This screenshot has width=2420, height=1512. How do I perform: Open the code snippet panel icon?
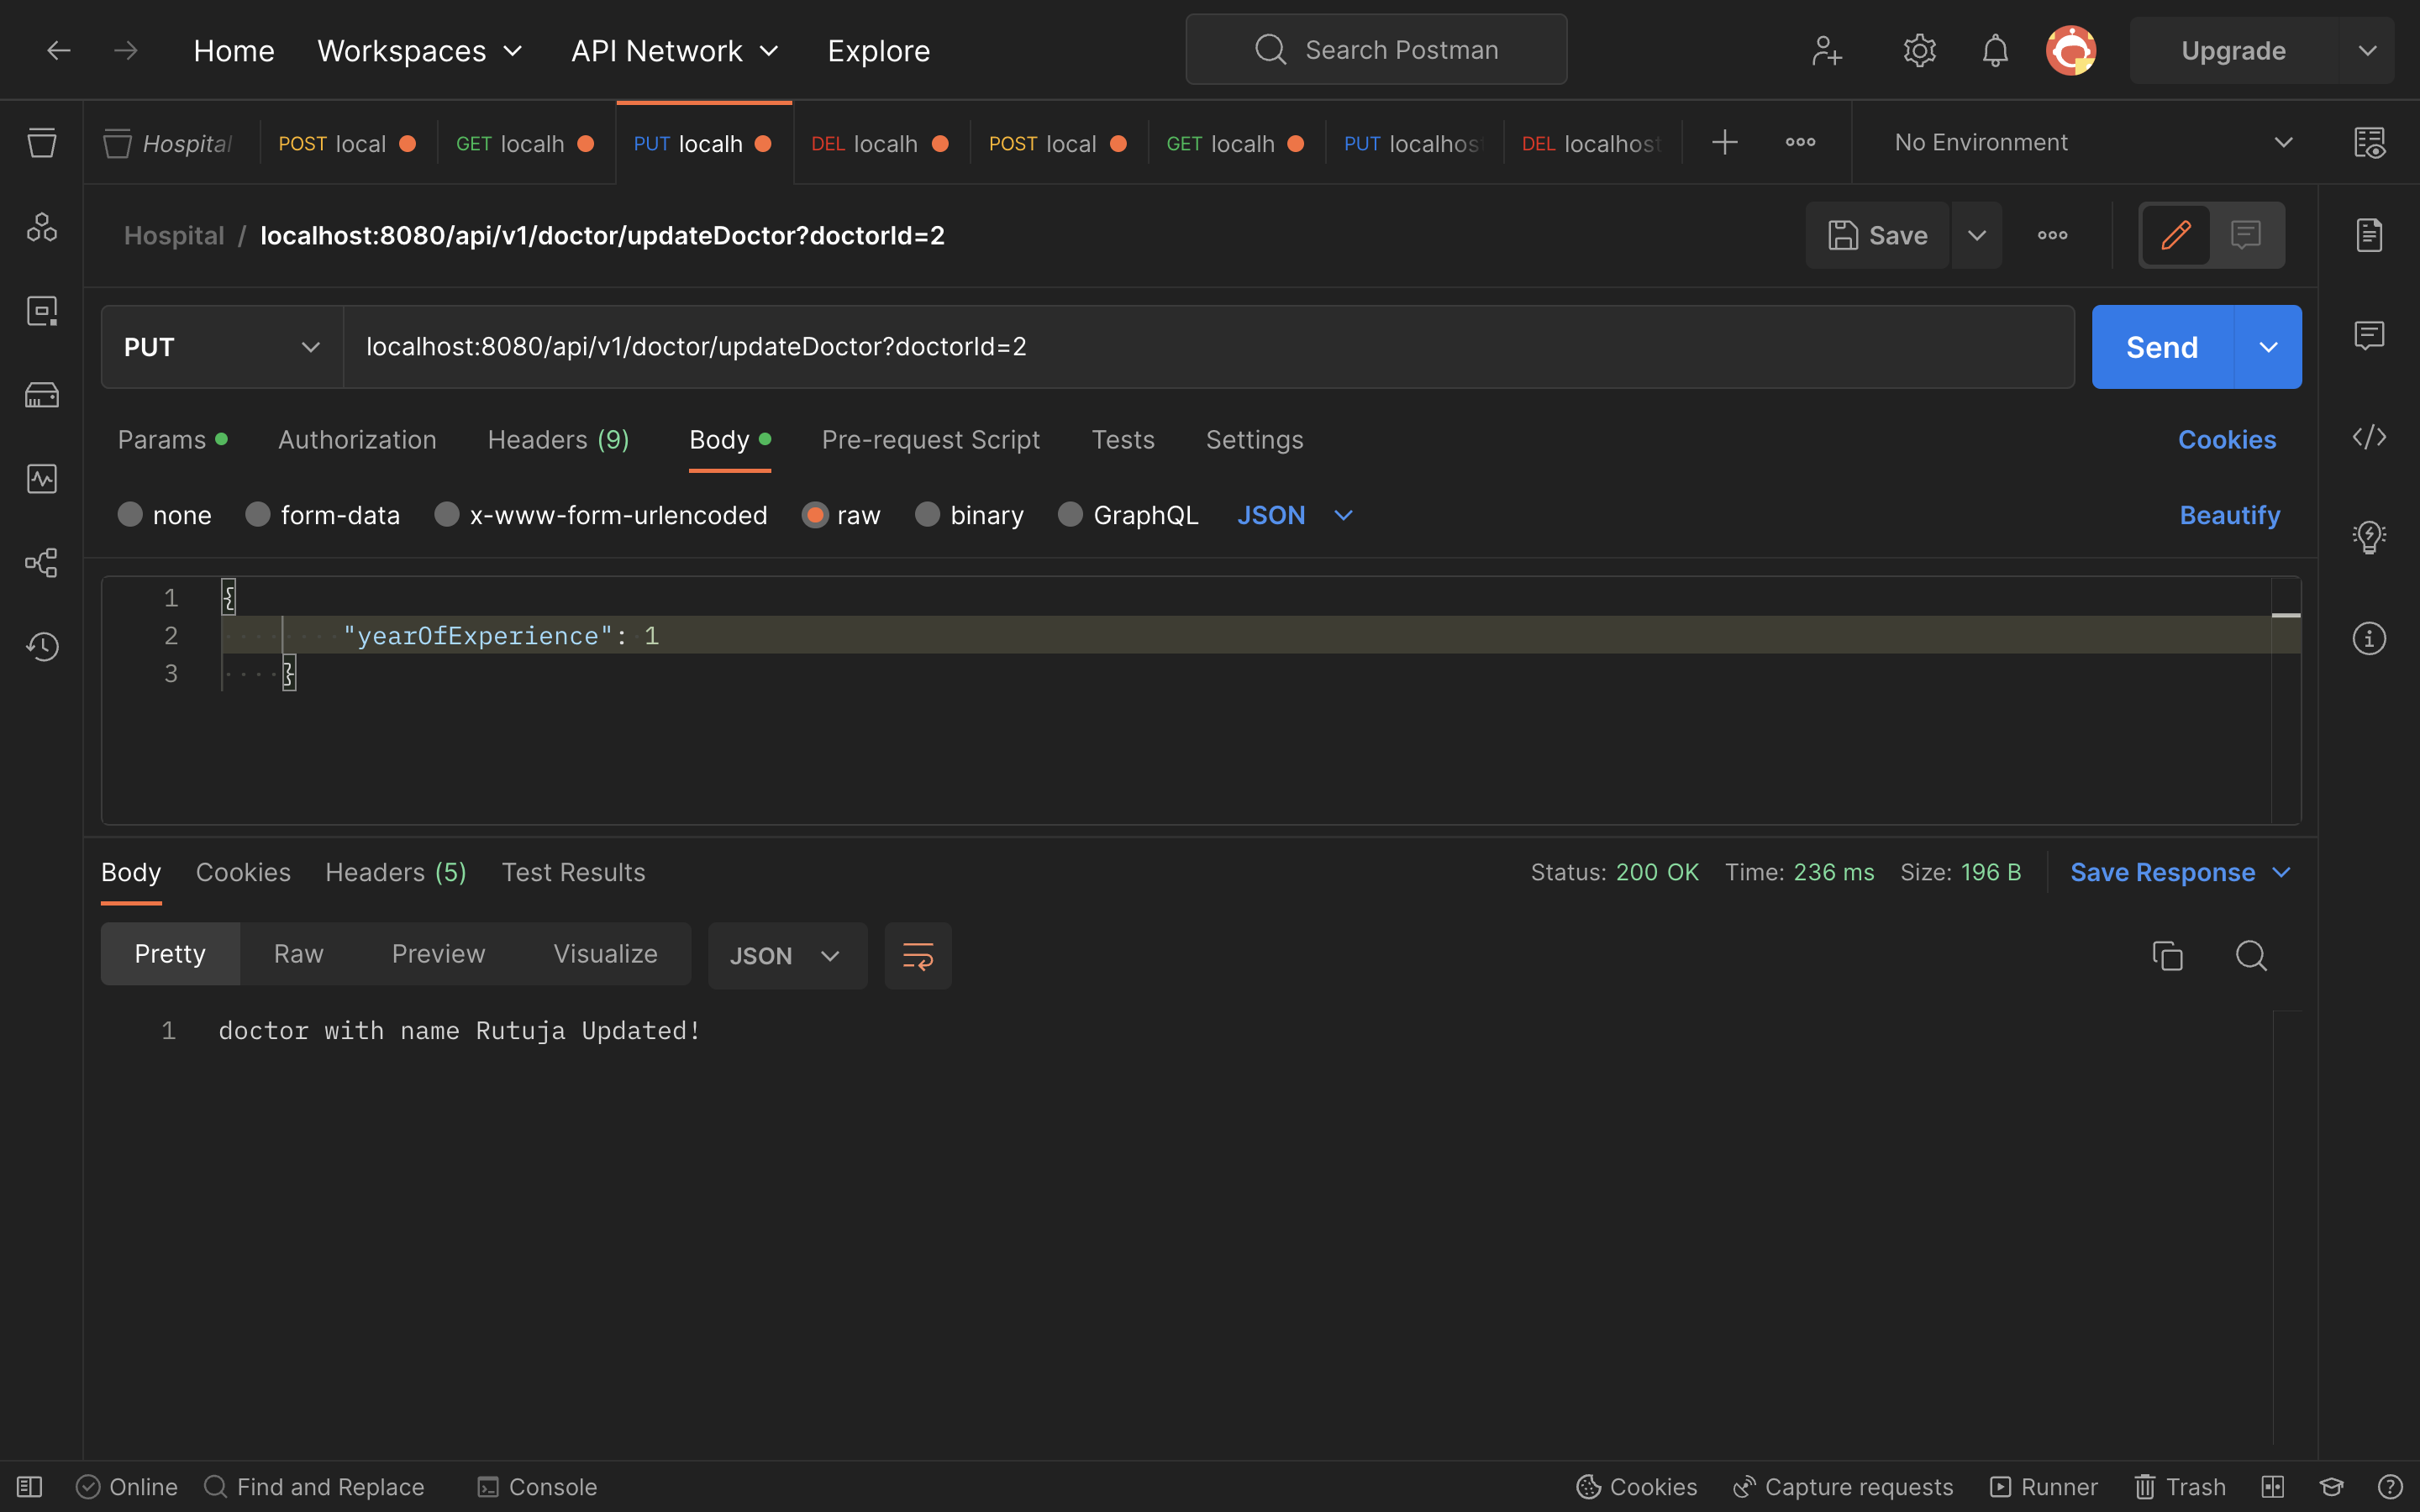(2369, 437)
